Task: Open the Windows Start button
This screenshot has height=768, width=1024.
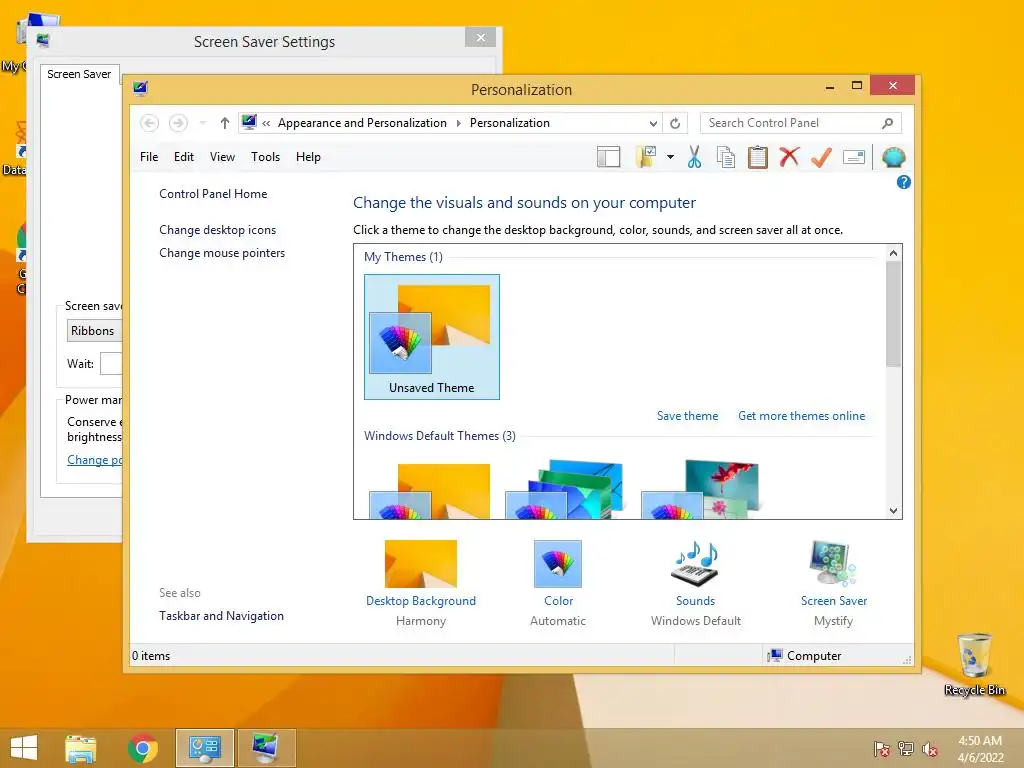Action: 24,748
